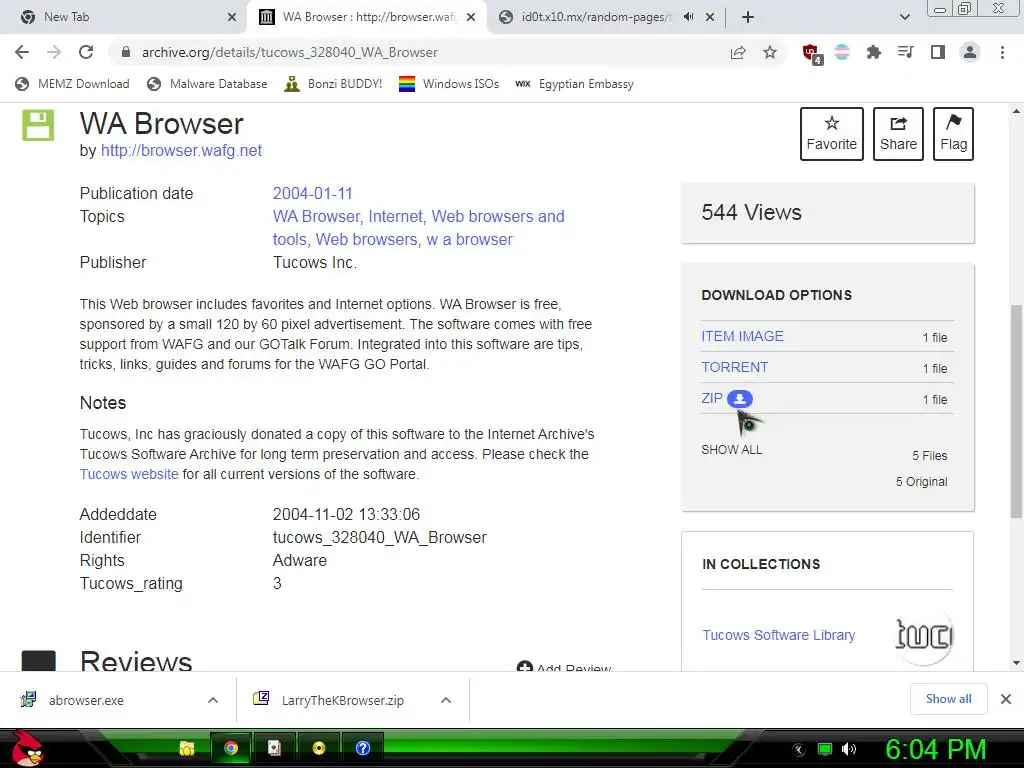Open the striped flag extension icon
This screenshot has width=1024, height=768.
(842, 52)
